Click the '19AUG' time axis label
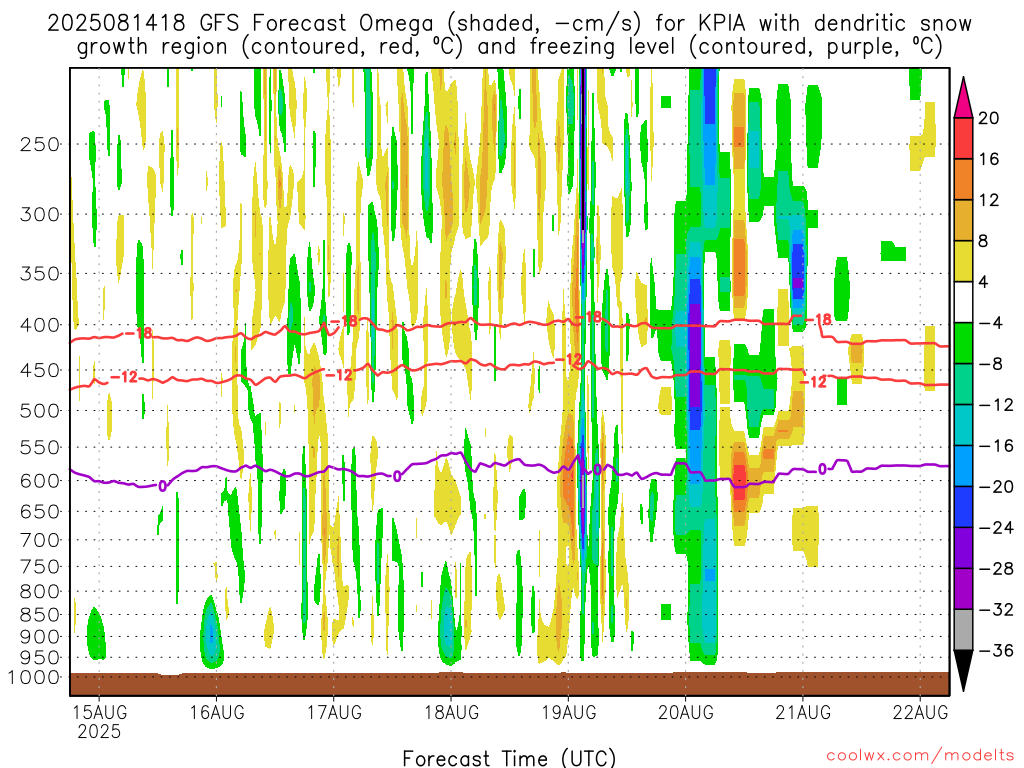Viewport: 1024px width, 768px height. point(569,712)
